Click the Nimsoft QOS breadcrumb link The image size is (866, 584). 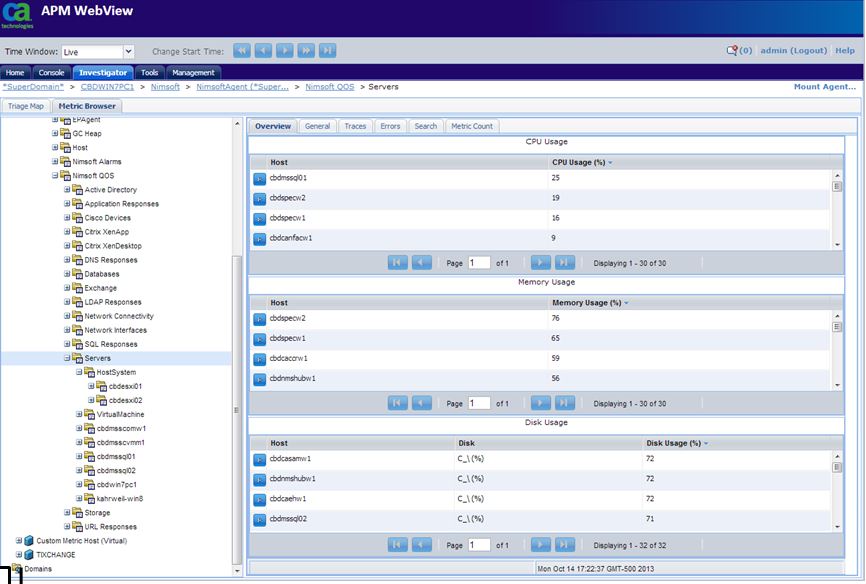[330, 87]
